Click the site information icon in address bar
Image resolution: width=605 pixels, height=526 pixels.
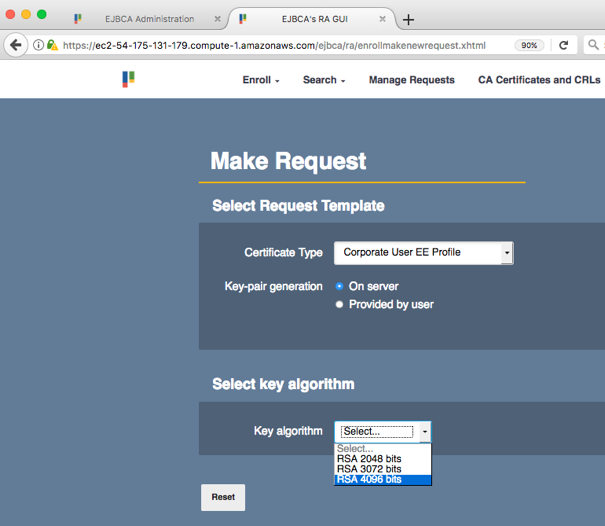click(38, 45)
